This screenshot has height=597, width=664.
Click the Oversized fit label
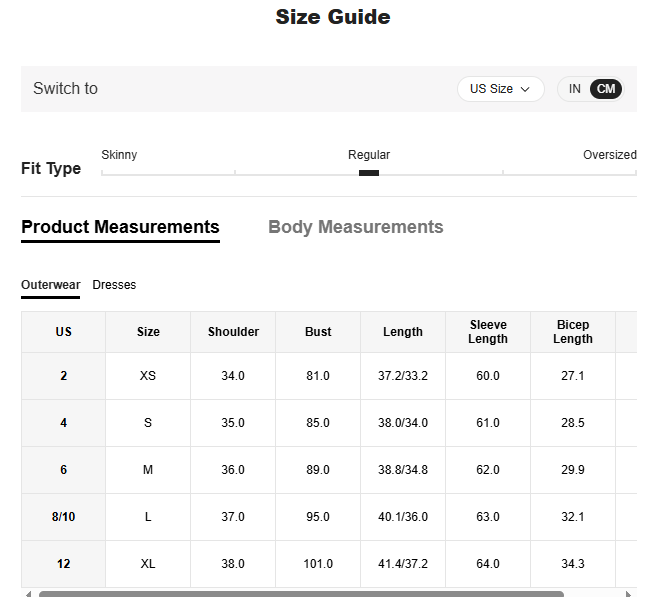pos(609,155)
